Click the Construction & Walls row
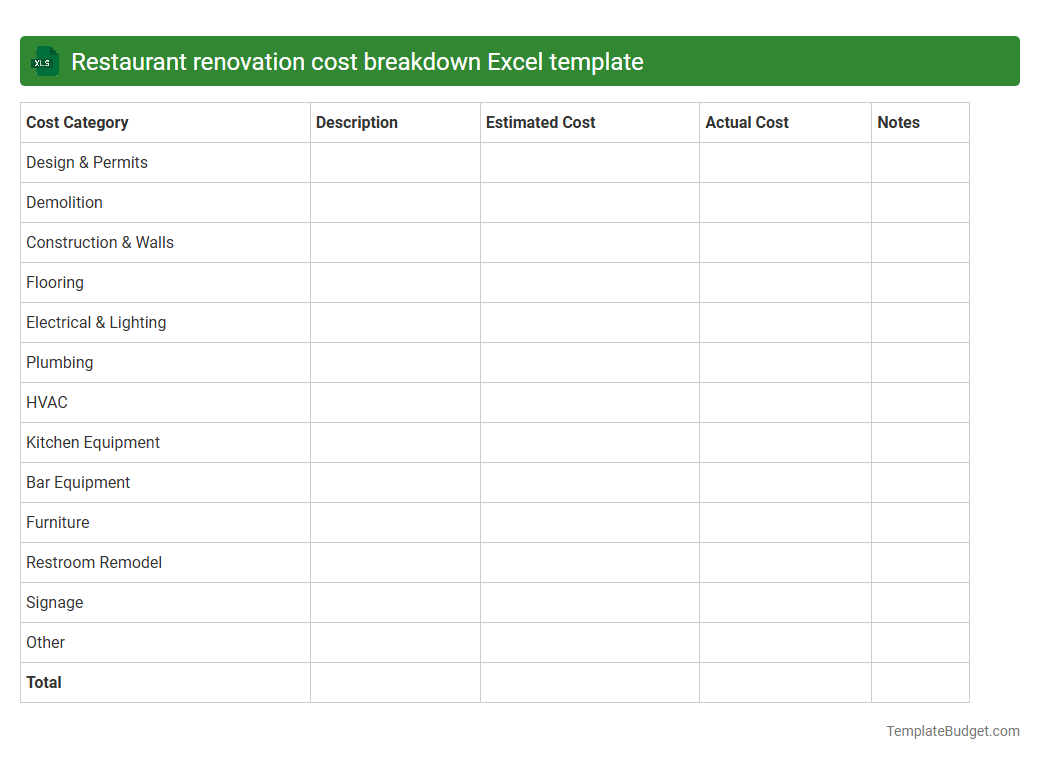The height and width of the screenshot is (760, 1040). [x=99, y=242]
